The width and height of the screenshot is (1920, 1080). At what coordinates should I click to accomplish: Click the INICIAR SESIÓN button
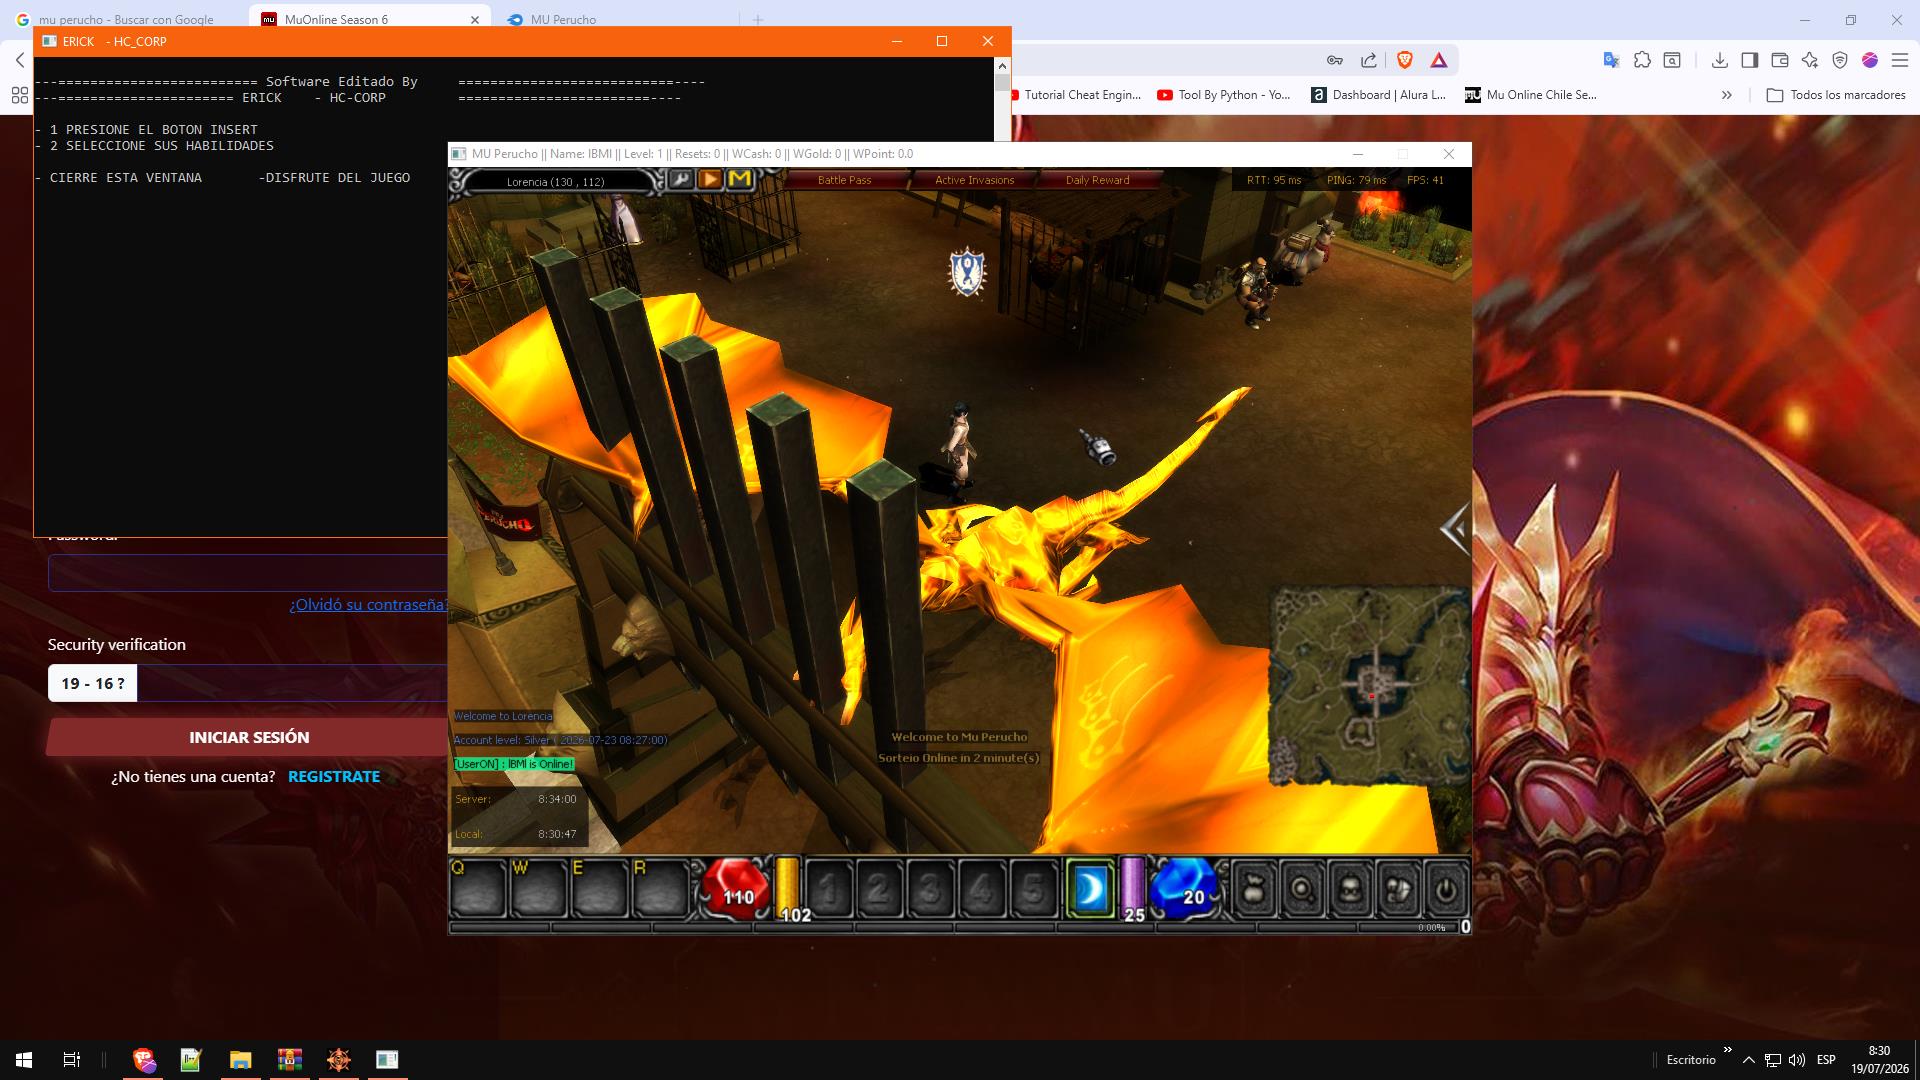(249, 737)
